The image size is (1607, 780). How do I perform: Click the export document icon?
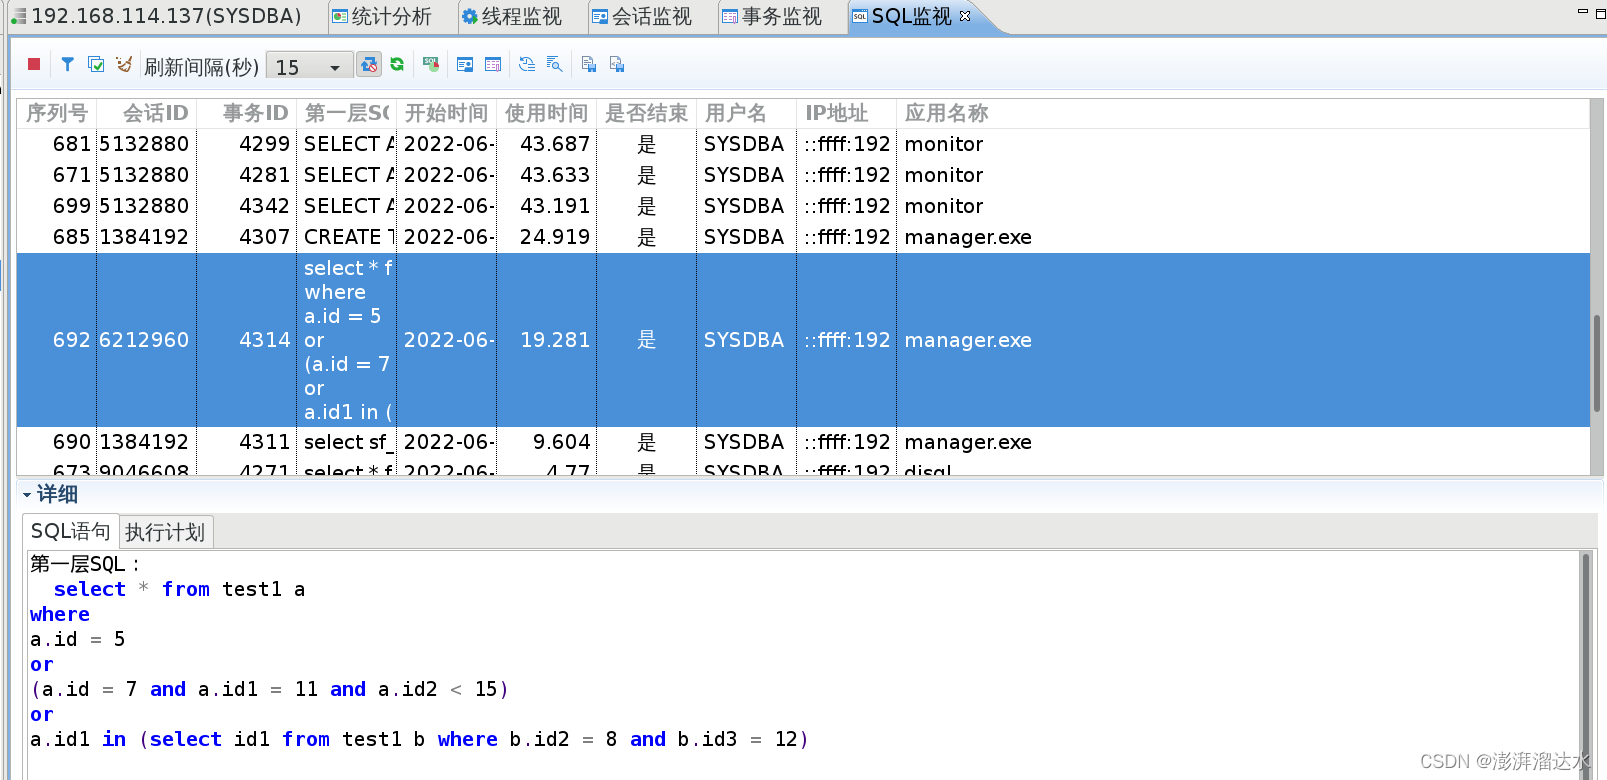point(589,65)
